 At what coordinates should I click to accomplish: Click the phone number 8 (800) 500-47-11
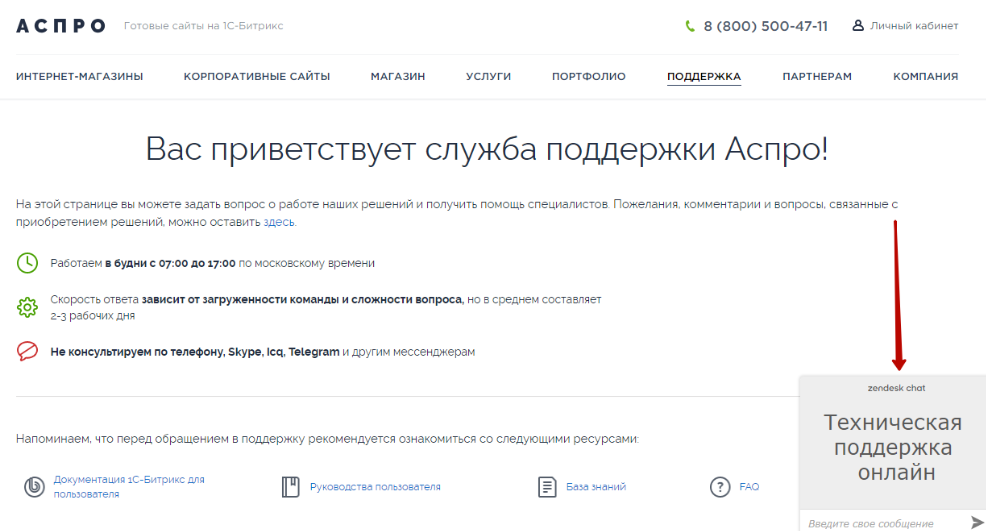pyautogui.click(x=765, y=26)
